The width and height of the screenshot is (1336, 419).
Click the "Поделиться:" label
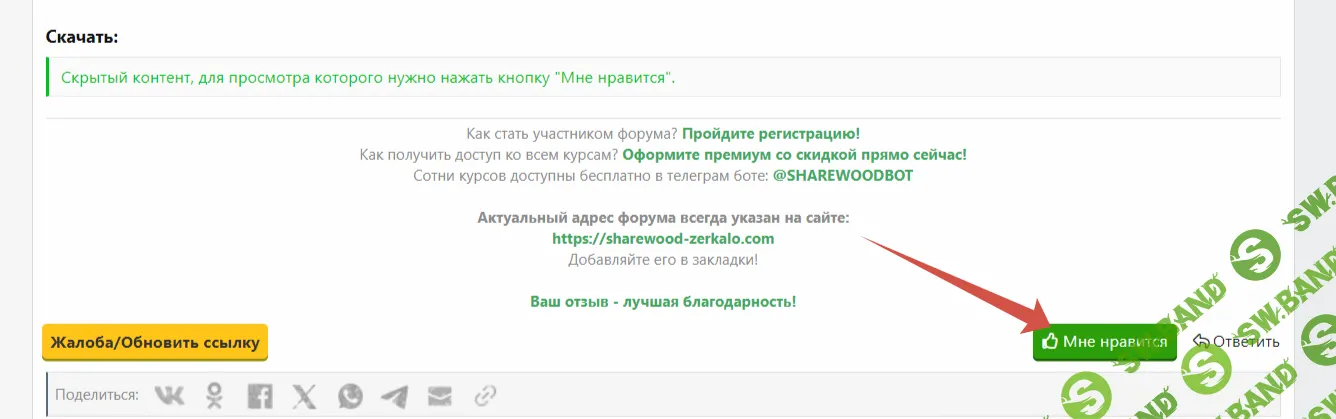tap(97, 395)
